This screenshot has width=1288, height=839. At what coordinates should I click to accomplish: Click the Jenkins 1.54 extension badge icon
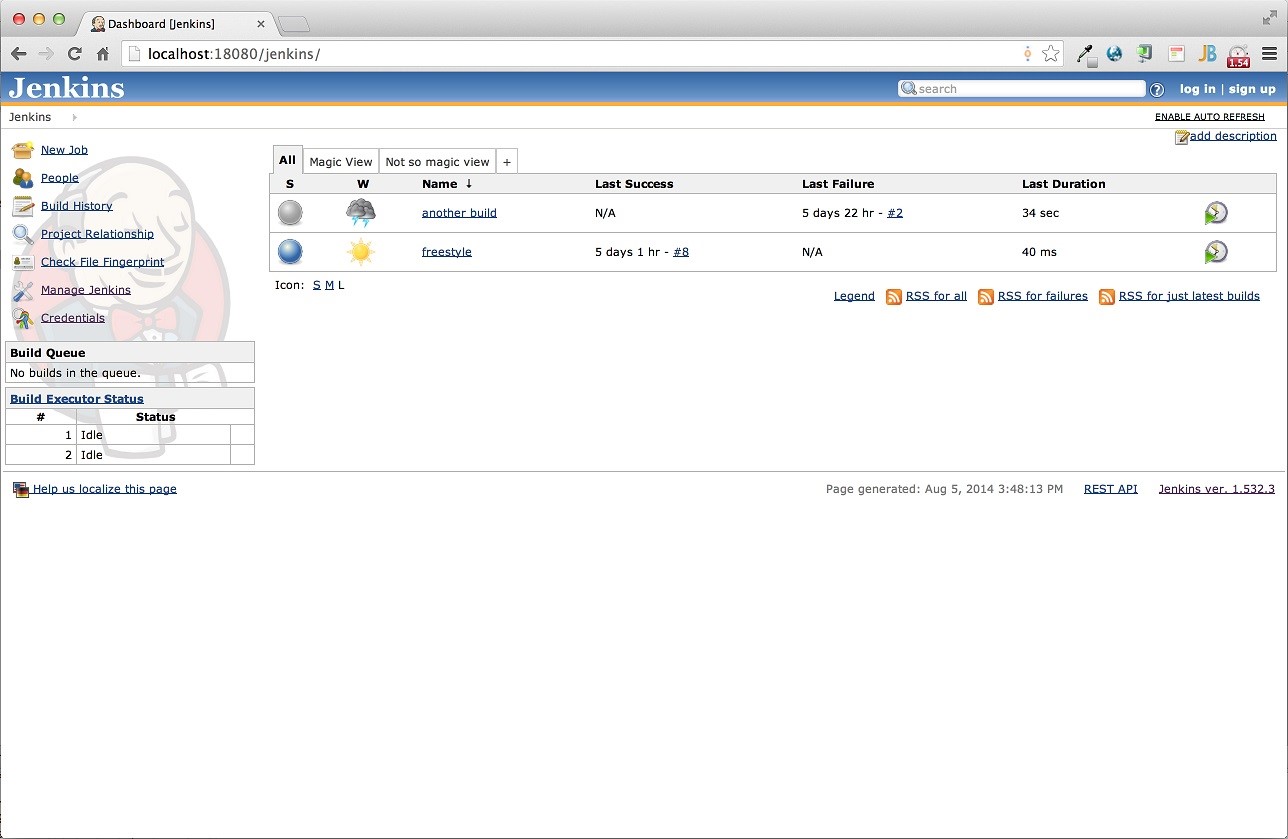(1239, 55)
